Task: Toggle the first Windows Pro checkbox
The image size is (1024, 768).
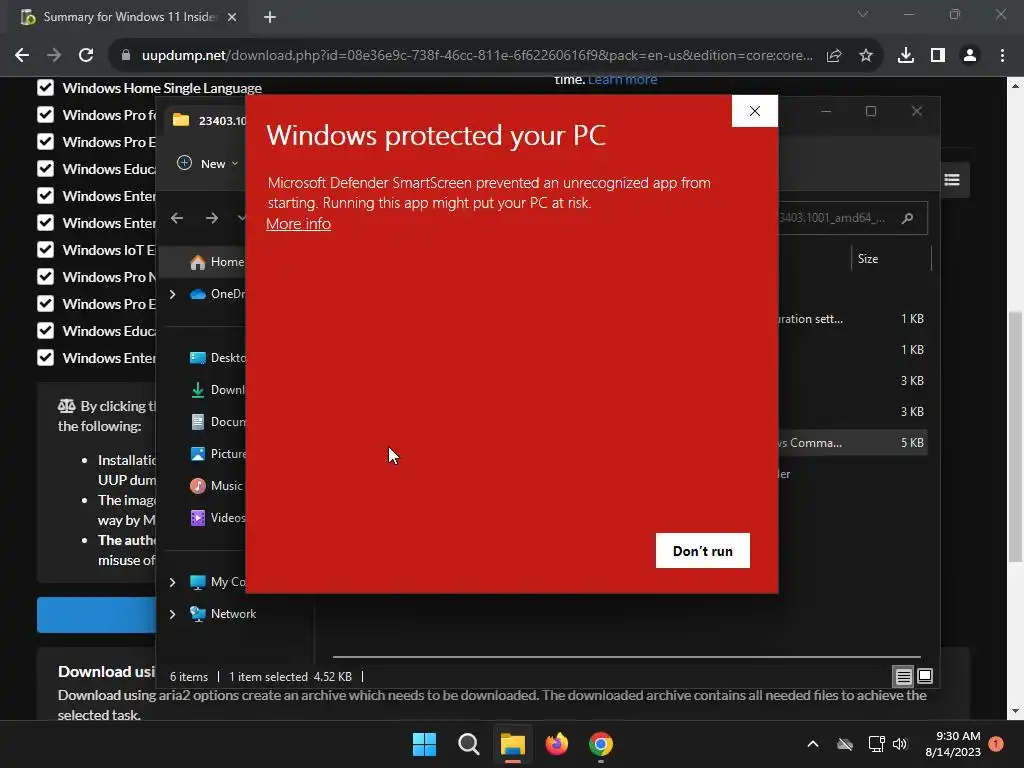Action: click(x=45, y=115)
